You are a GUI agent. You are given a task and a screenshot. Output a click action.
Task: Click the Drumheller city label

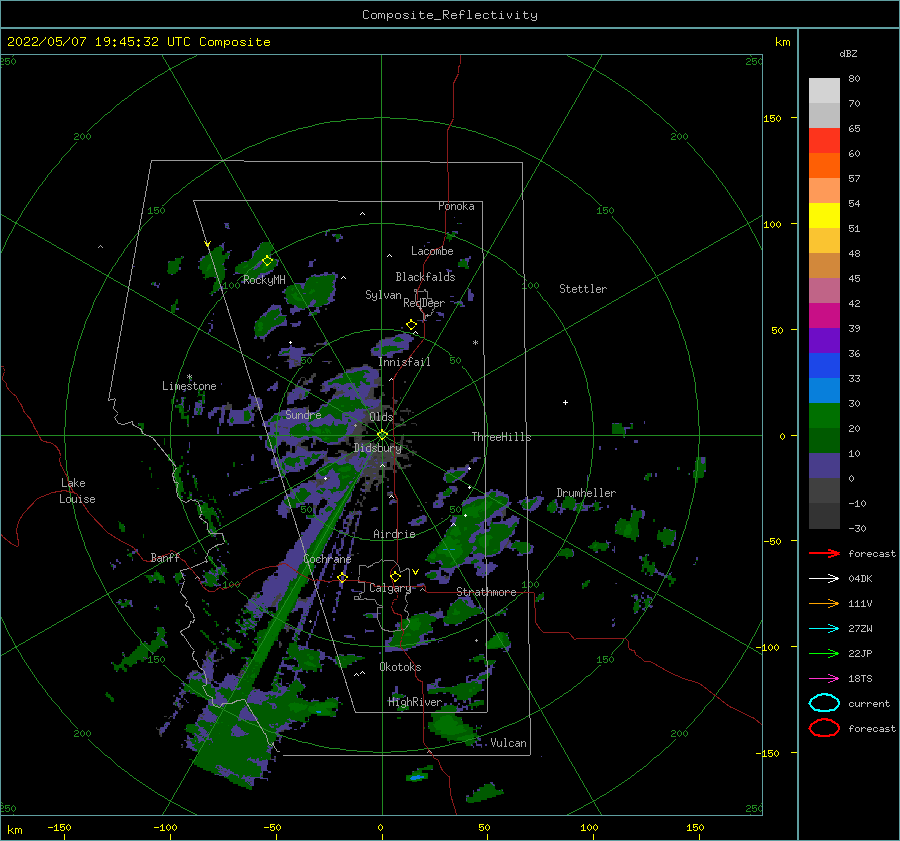click(586, 493)
